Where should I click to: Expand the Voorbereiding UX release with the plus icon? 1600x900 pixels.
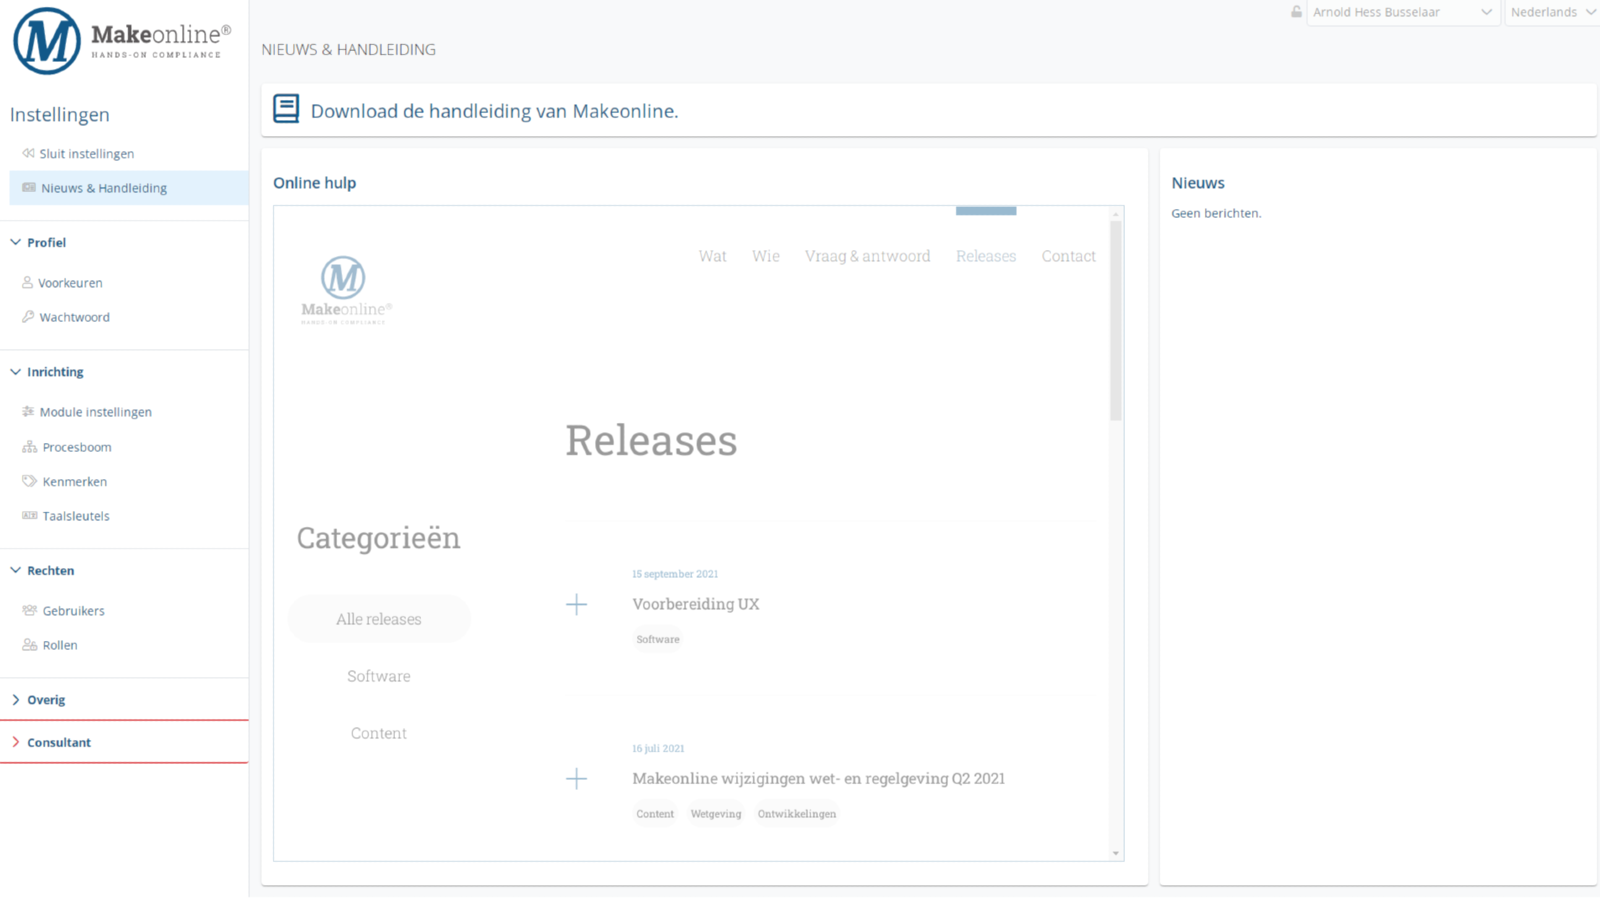[x=576, y=604]
